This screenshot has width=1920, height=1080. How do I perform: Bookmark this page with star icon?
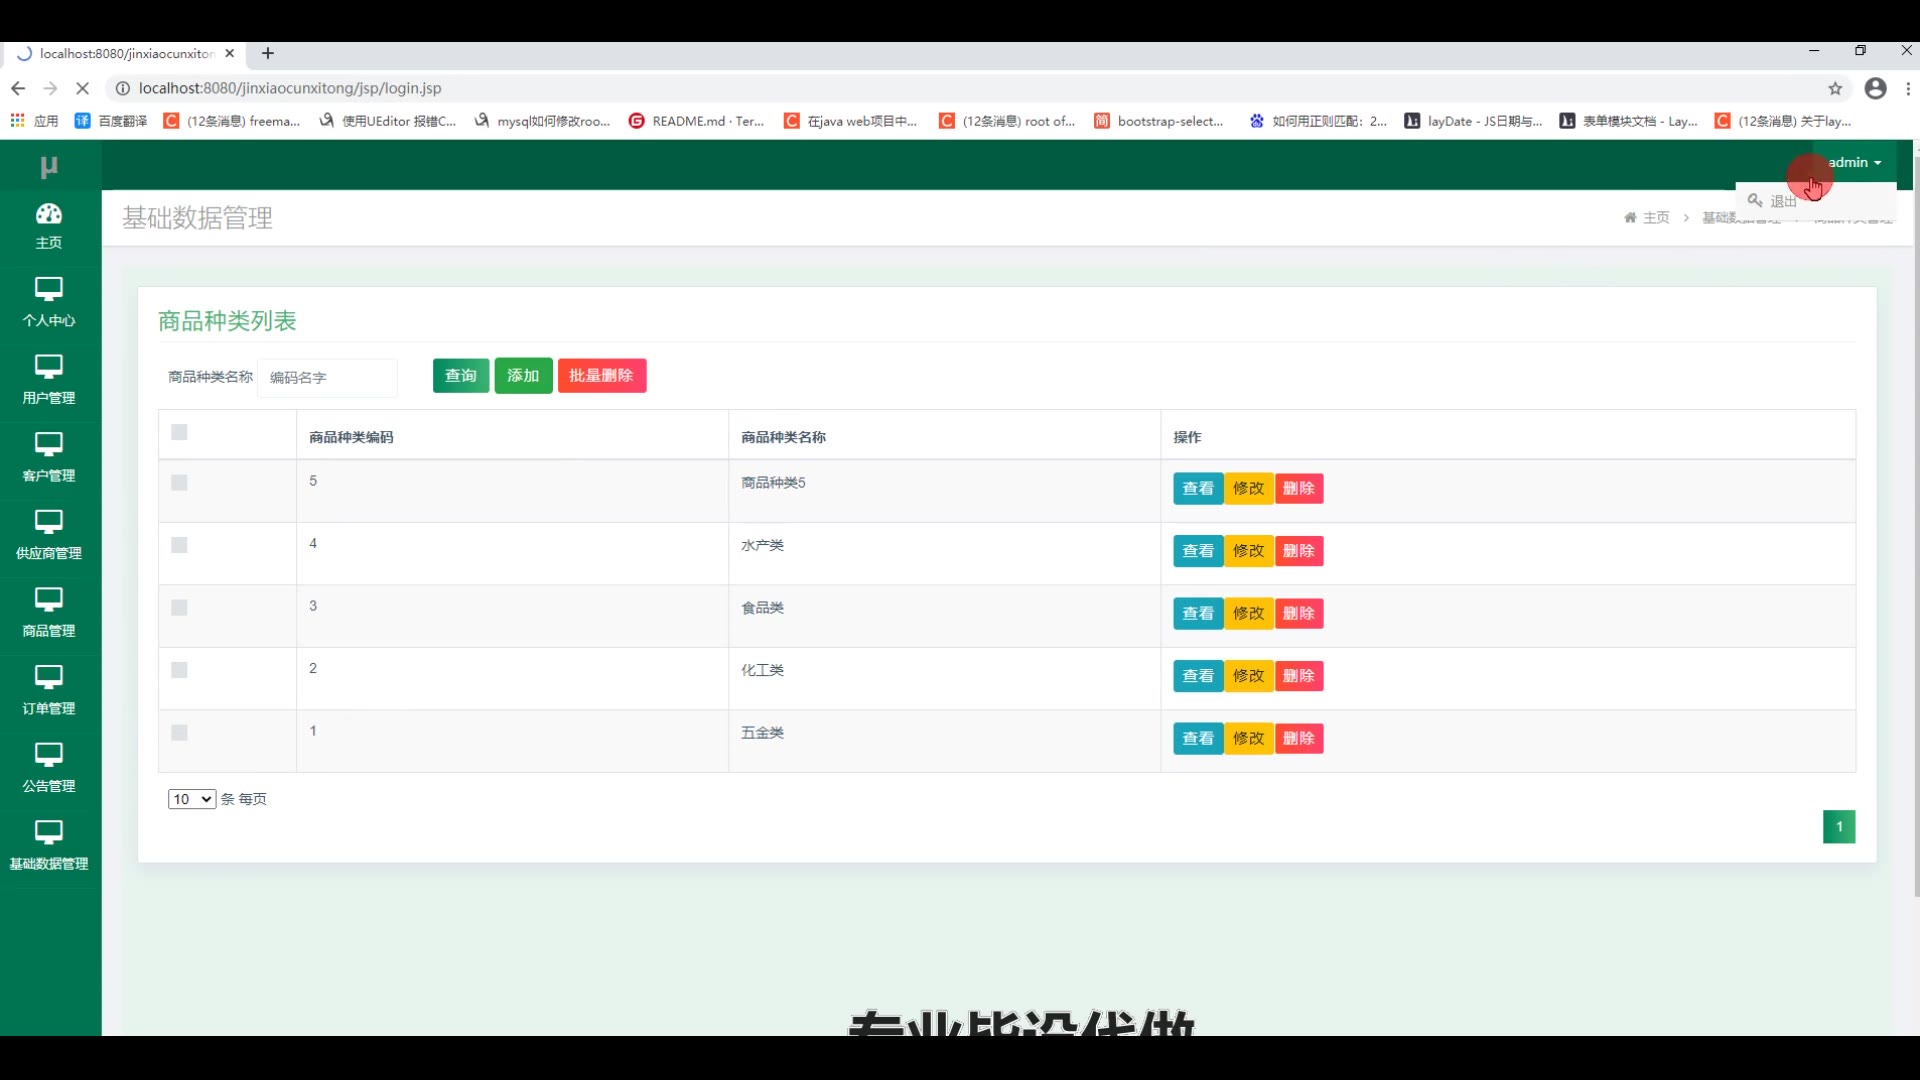[1835, 88]
